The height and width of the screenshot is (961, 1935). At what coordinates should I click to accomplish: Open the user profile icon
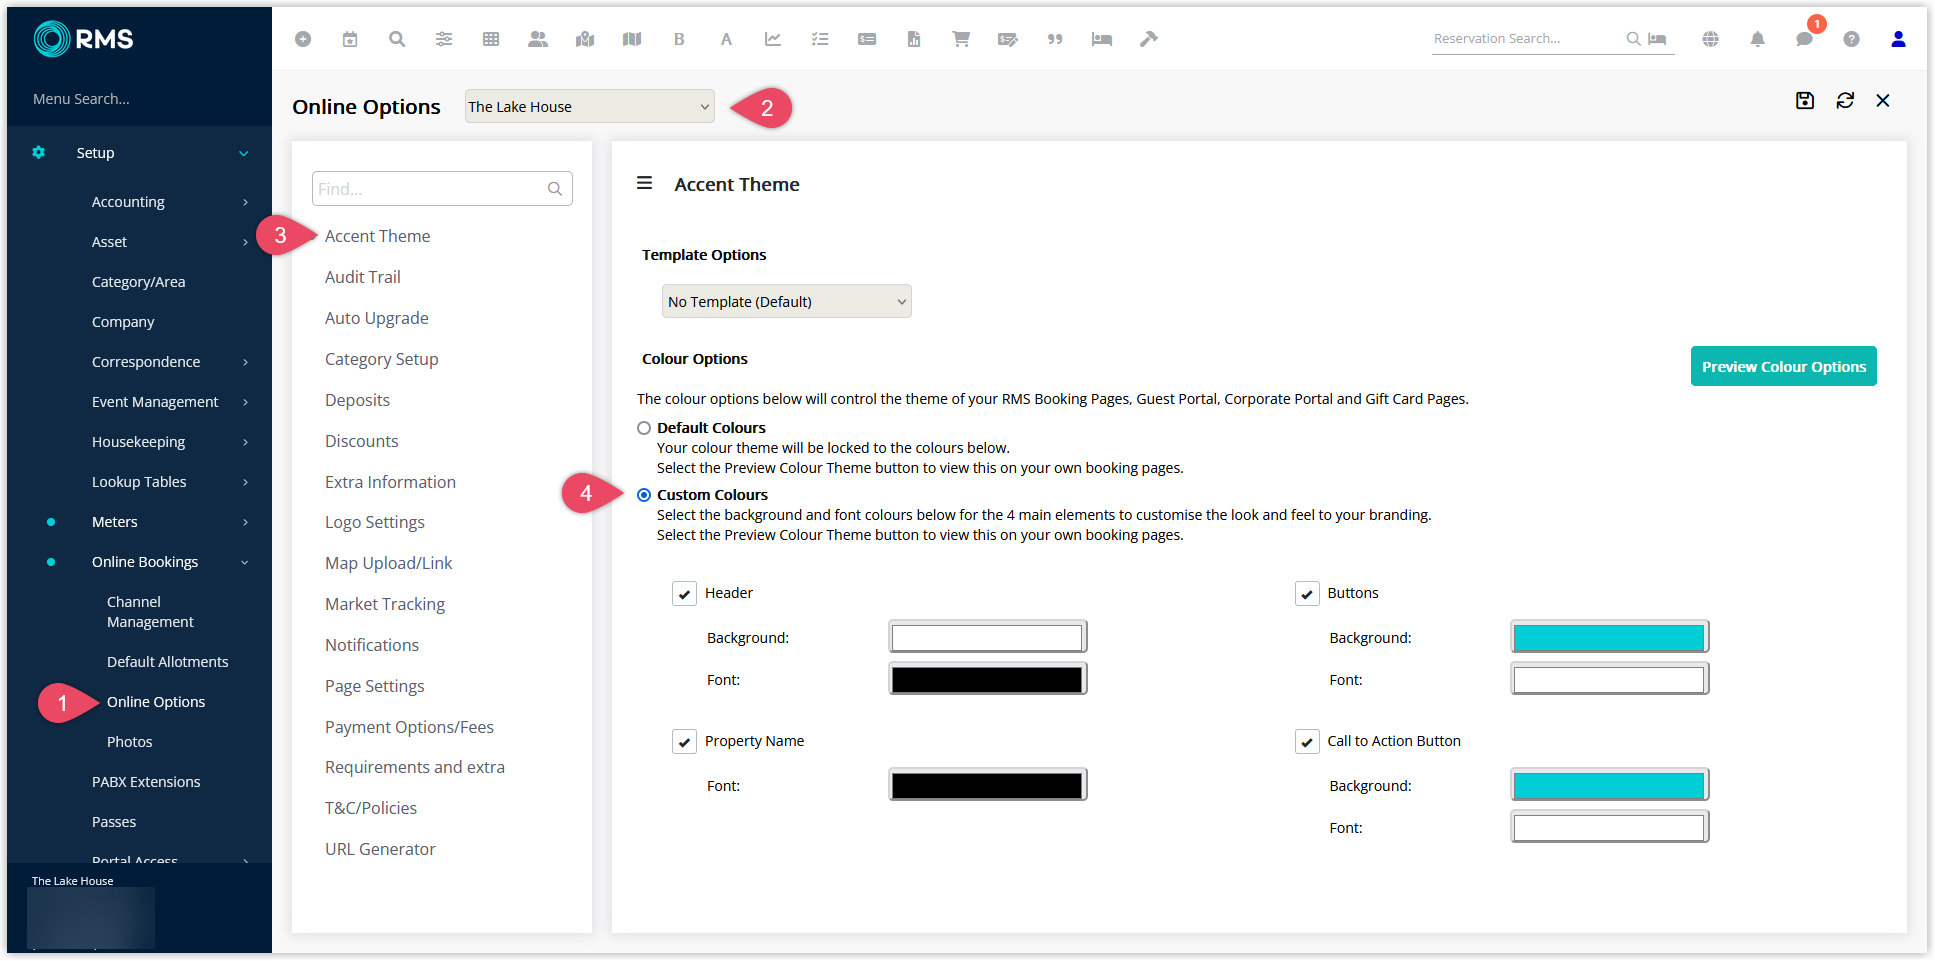1898,39
